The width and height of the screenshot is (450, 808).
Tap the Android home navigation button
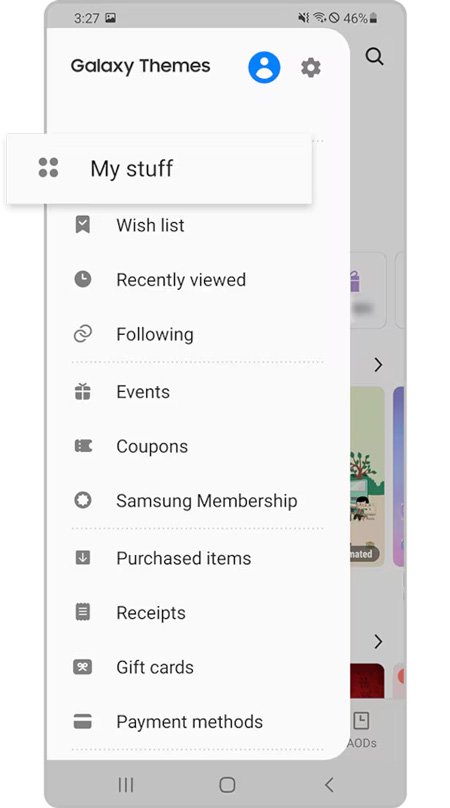pyautogui.click(x=227, y=785)
